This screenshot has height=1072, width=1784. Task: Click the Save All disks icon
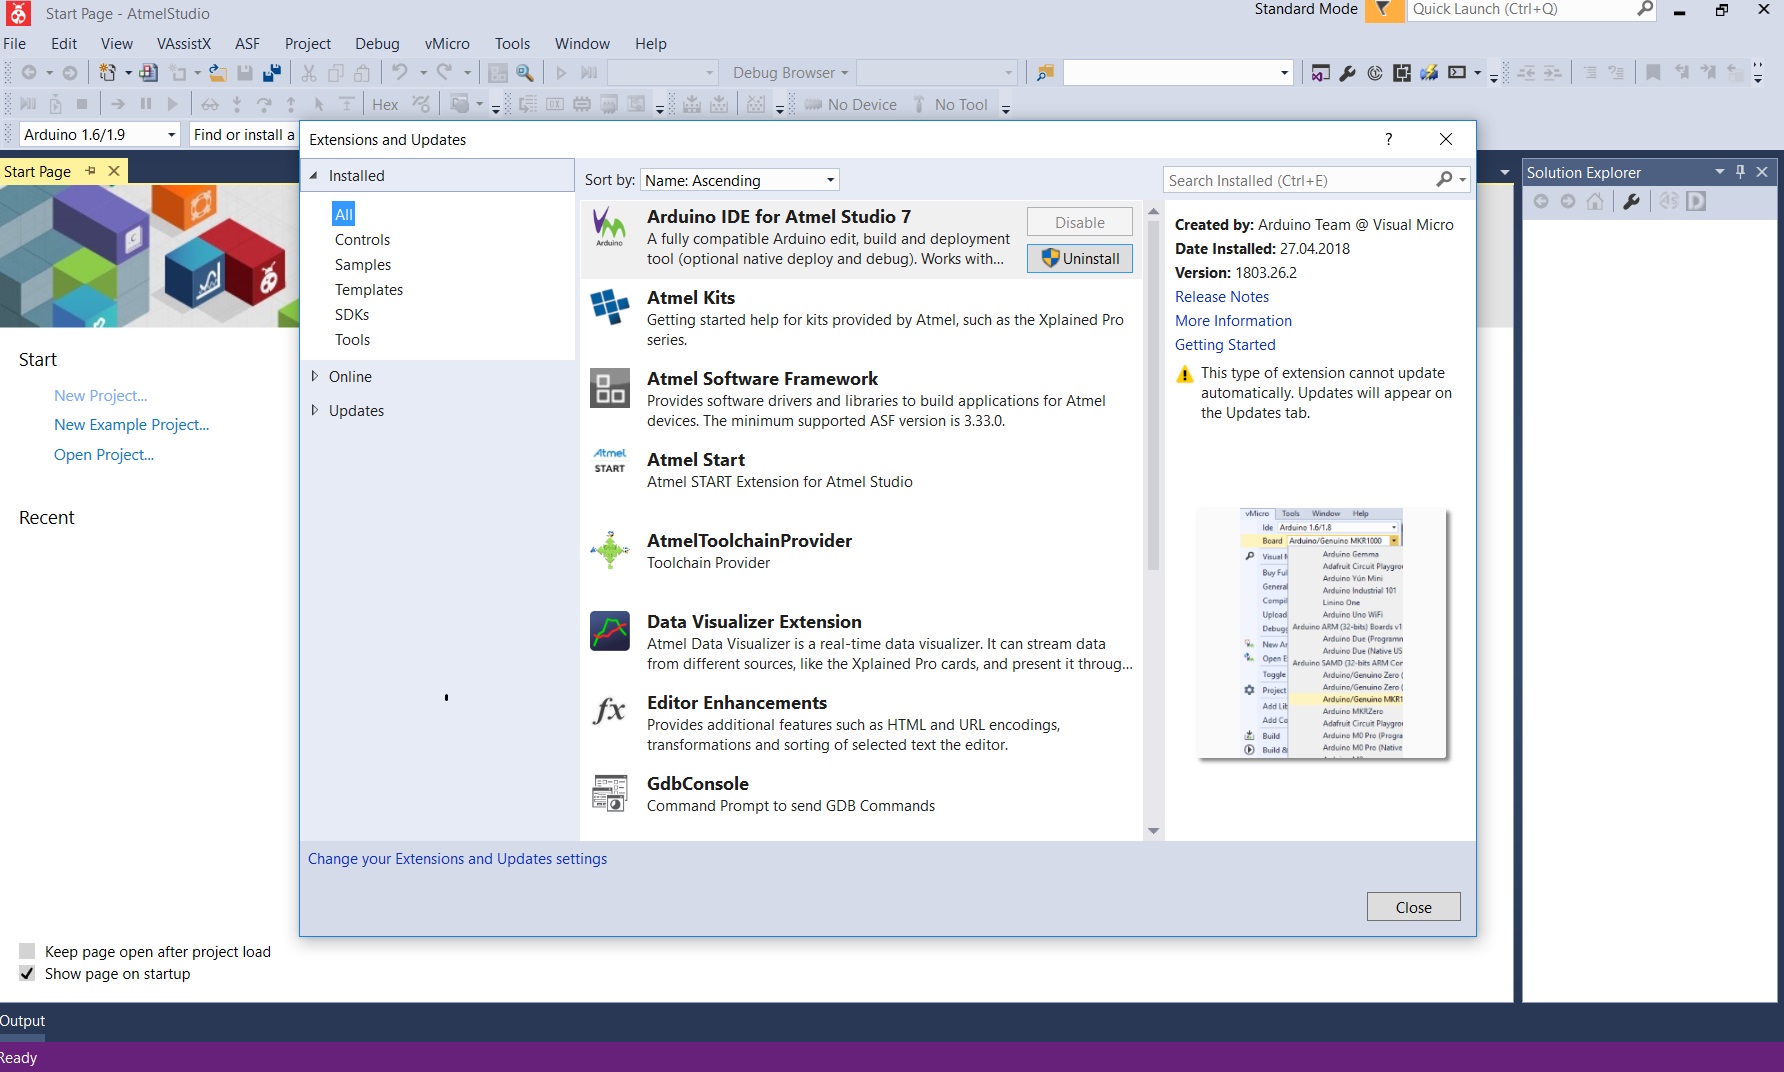click(271, 73)
